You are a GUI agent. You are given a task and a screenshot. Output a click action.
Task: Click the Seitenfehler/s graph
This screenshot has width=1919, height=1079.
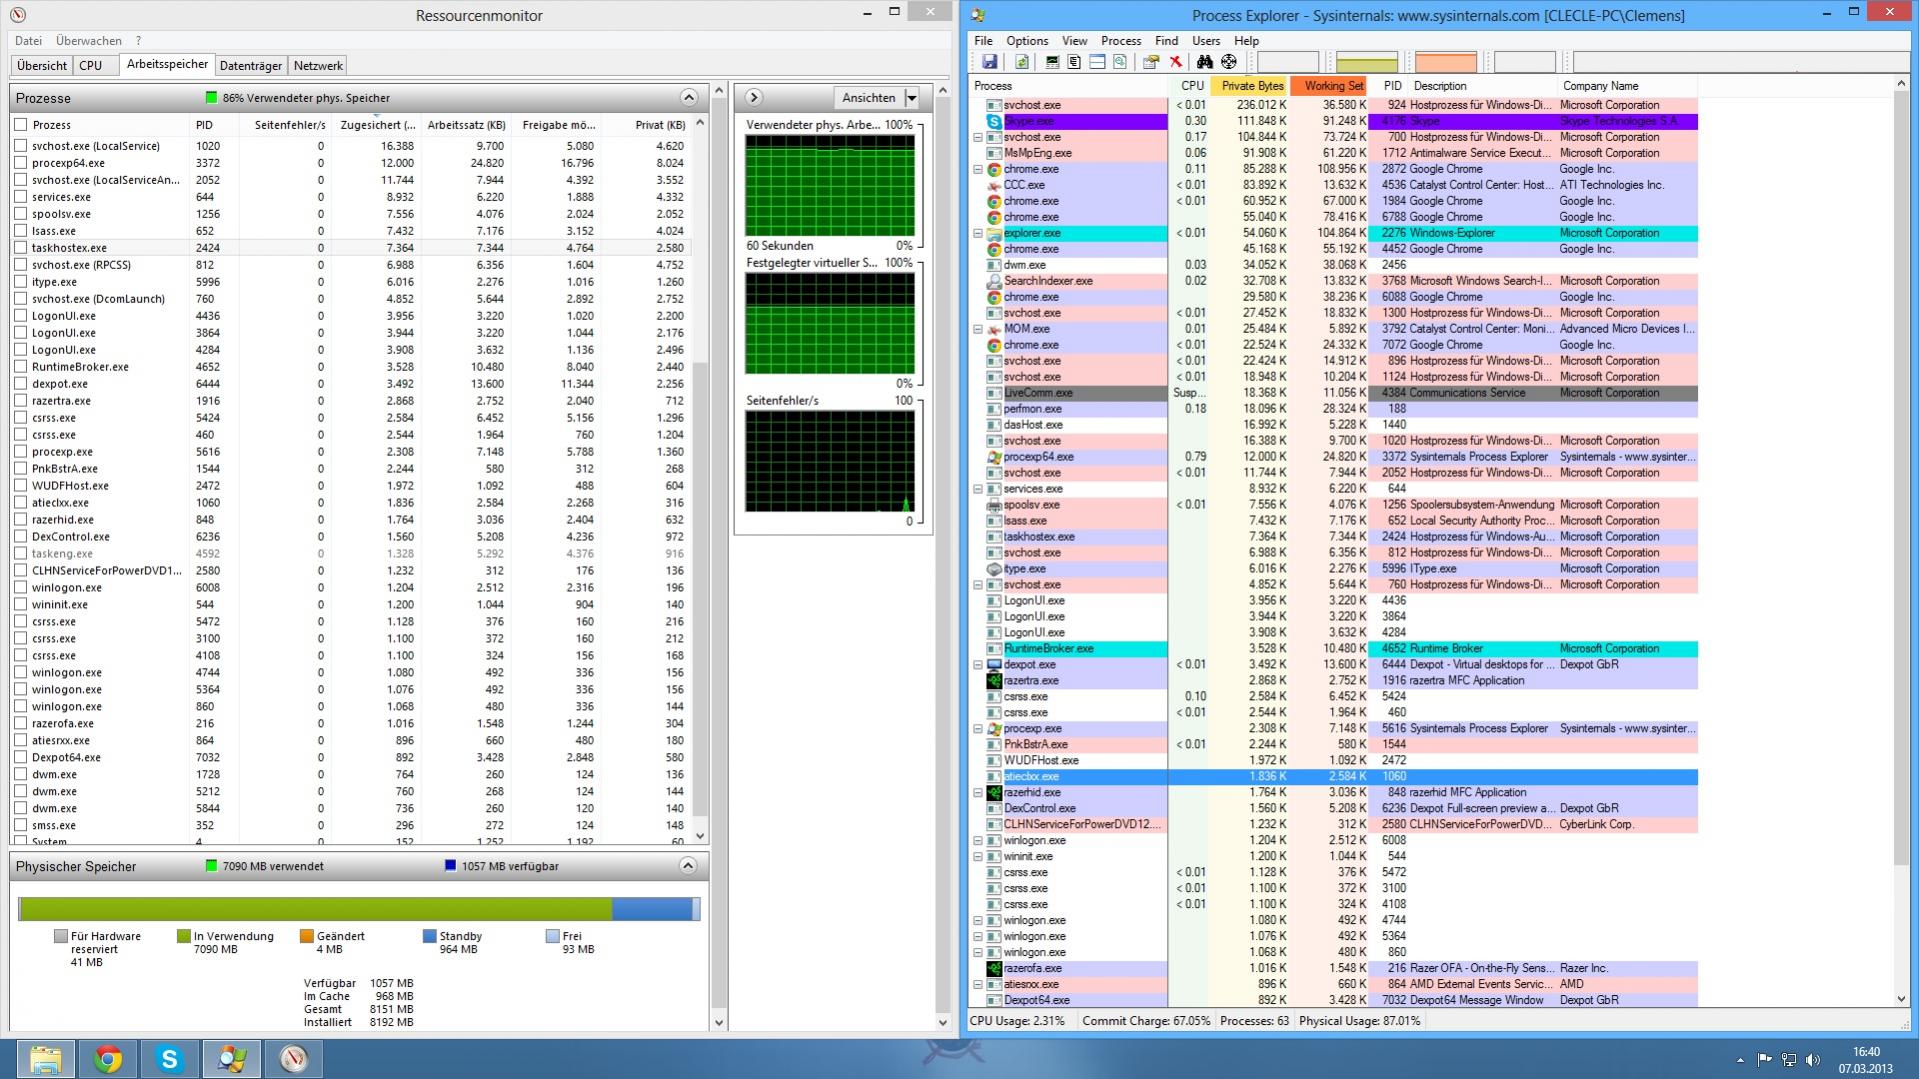click(x=829, y=461)
